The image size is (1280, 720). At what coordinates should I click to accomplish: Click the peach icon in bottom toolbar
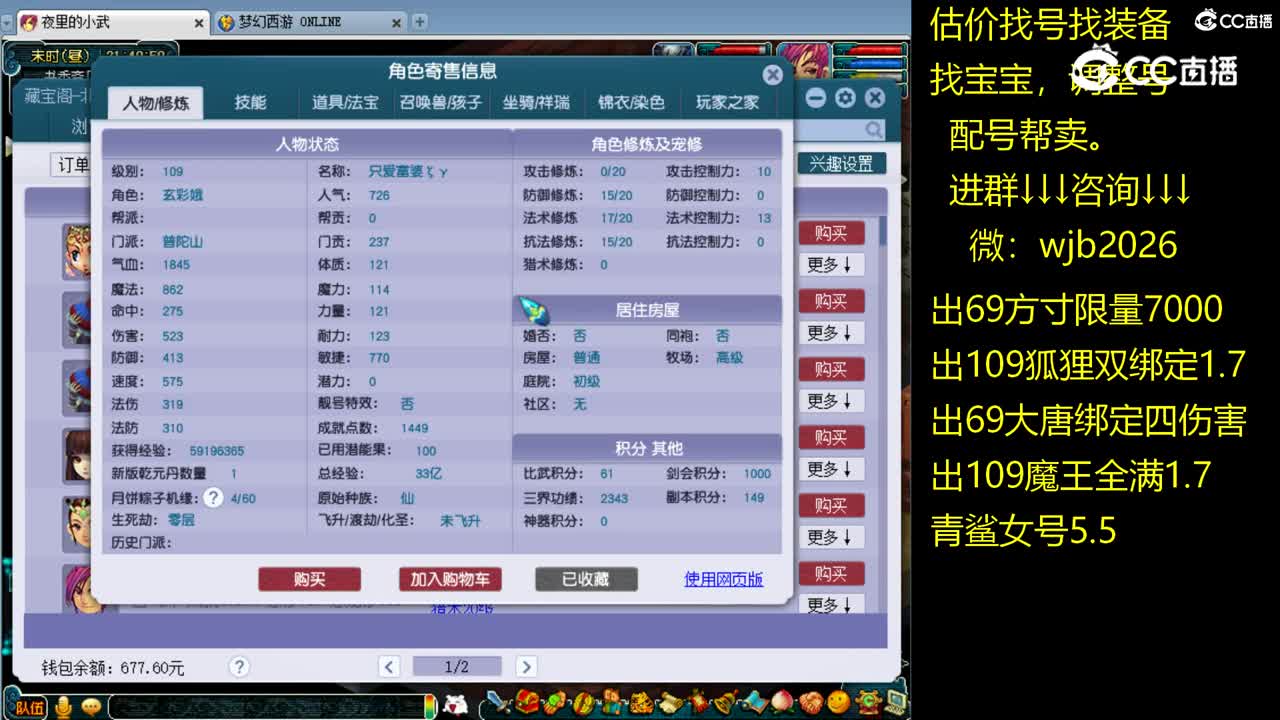(x=782, y=703)
